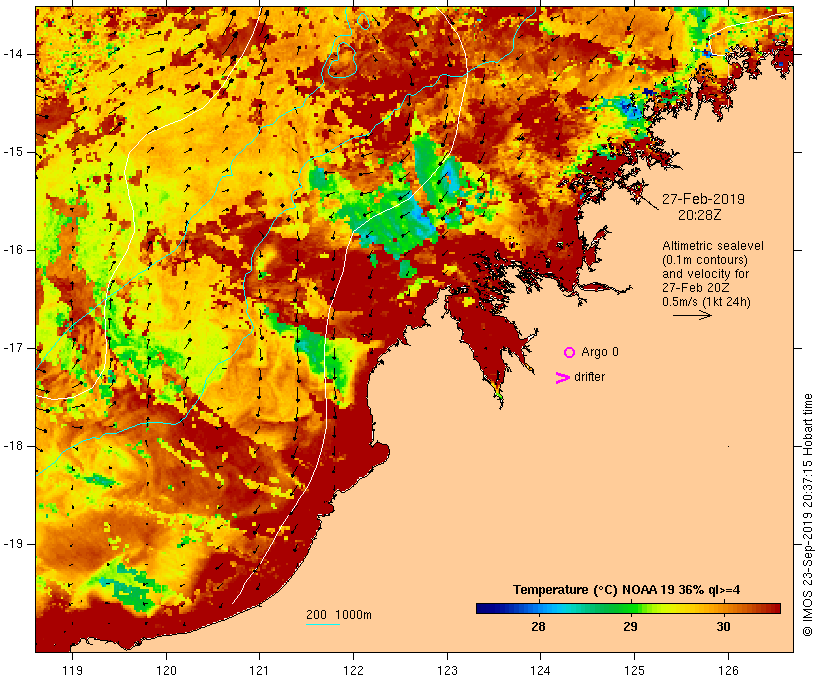This screenshot has height=680, width=820.
Task: Click the '125' longitude axis label
Action: pos(634,671)
